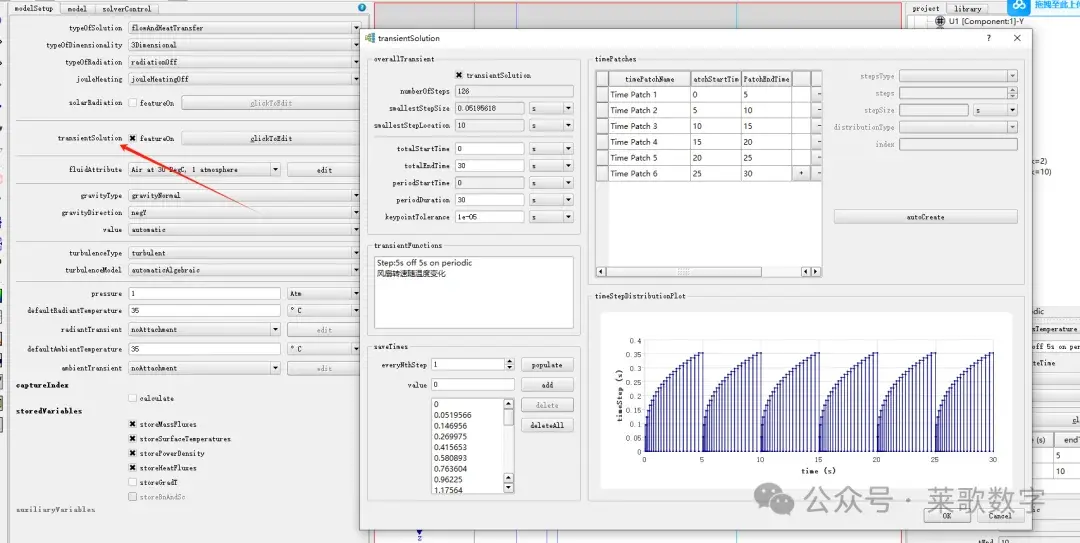
Task: Click the cloud upload icon at top right
Action: [1019, 6]
